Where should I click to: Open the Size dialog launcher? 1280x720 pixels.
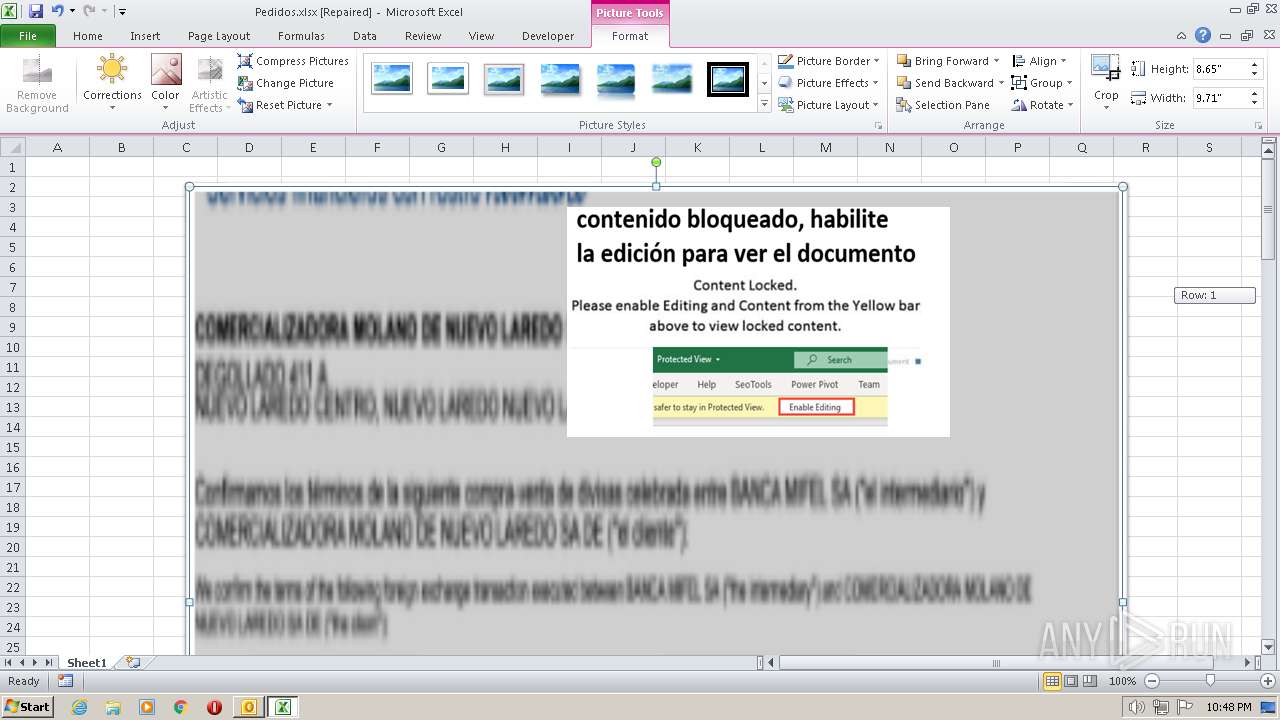coord(1259,126)
